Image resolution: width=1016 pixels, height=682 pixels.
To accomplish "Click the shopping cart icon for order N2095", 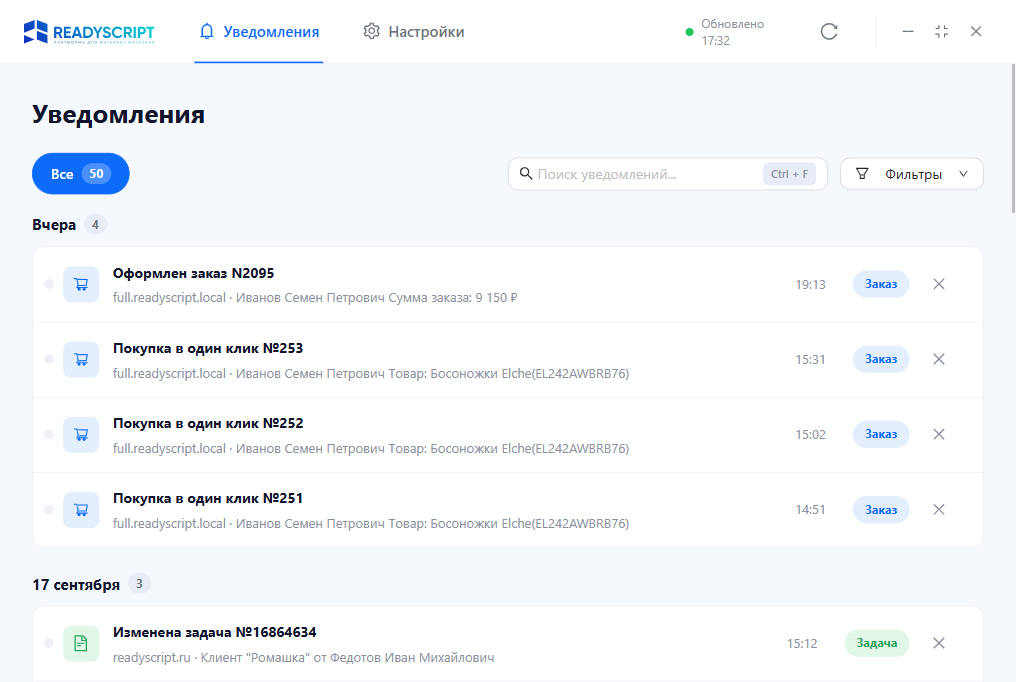I will pos(81,284).
